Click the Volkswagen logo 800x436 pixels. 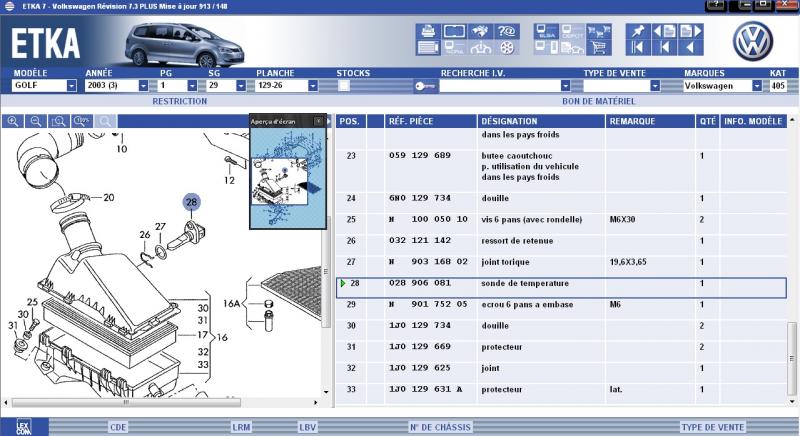pyautogui.click(x=753, y=41)
